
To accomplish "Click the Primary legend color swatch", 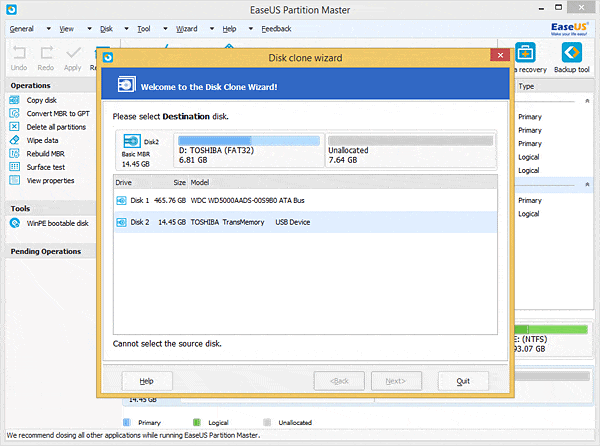I will click(127, 422).
